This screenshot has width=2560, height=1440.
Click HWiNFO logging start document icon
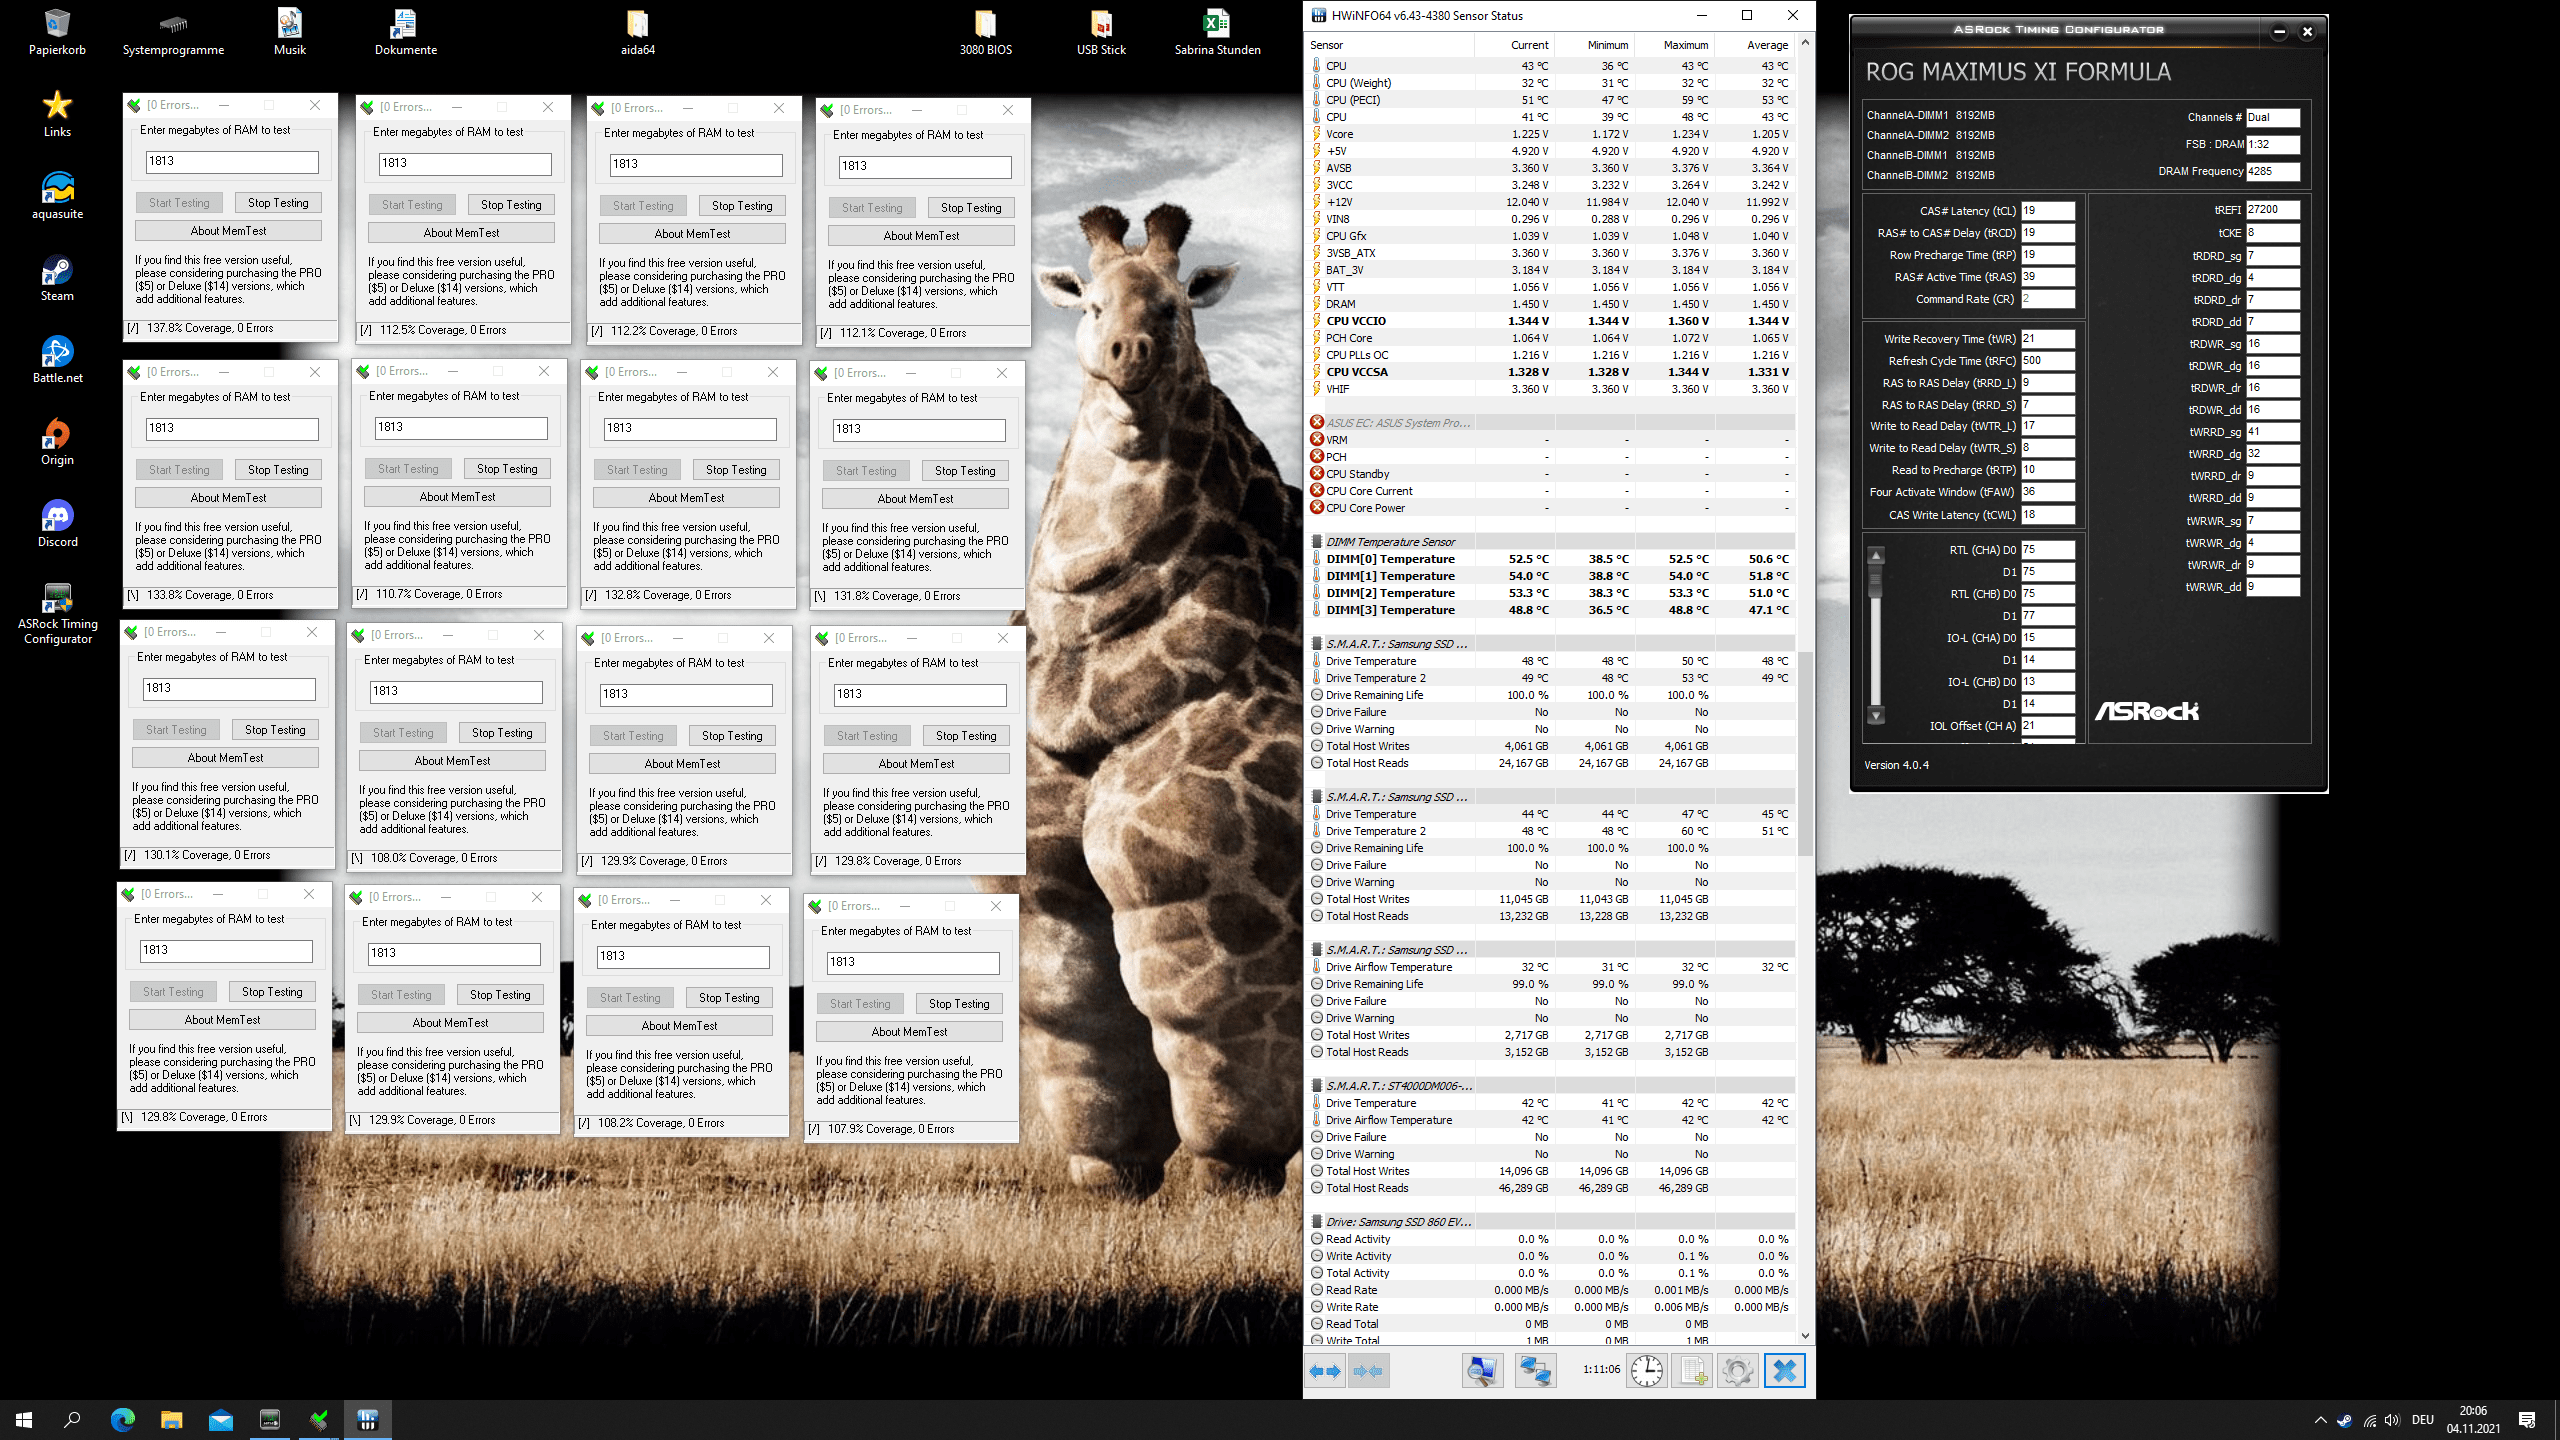pyautogui.click(x=1692, y=1371)
